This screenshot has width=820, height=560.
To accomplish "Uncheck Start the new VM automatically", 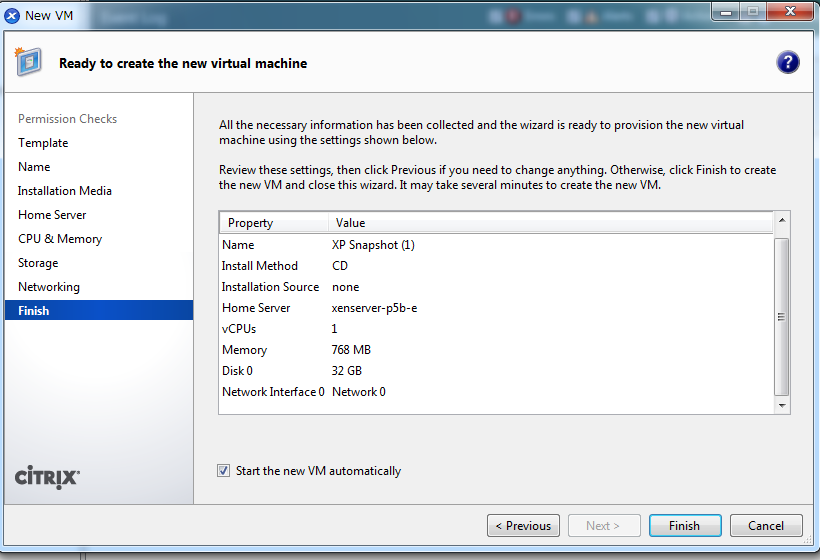I will click(x=223, y=471).
